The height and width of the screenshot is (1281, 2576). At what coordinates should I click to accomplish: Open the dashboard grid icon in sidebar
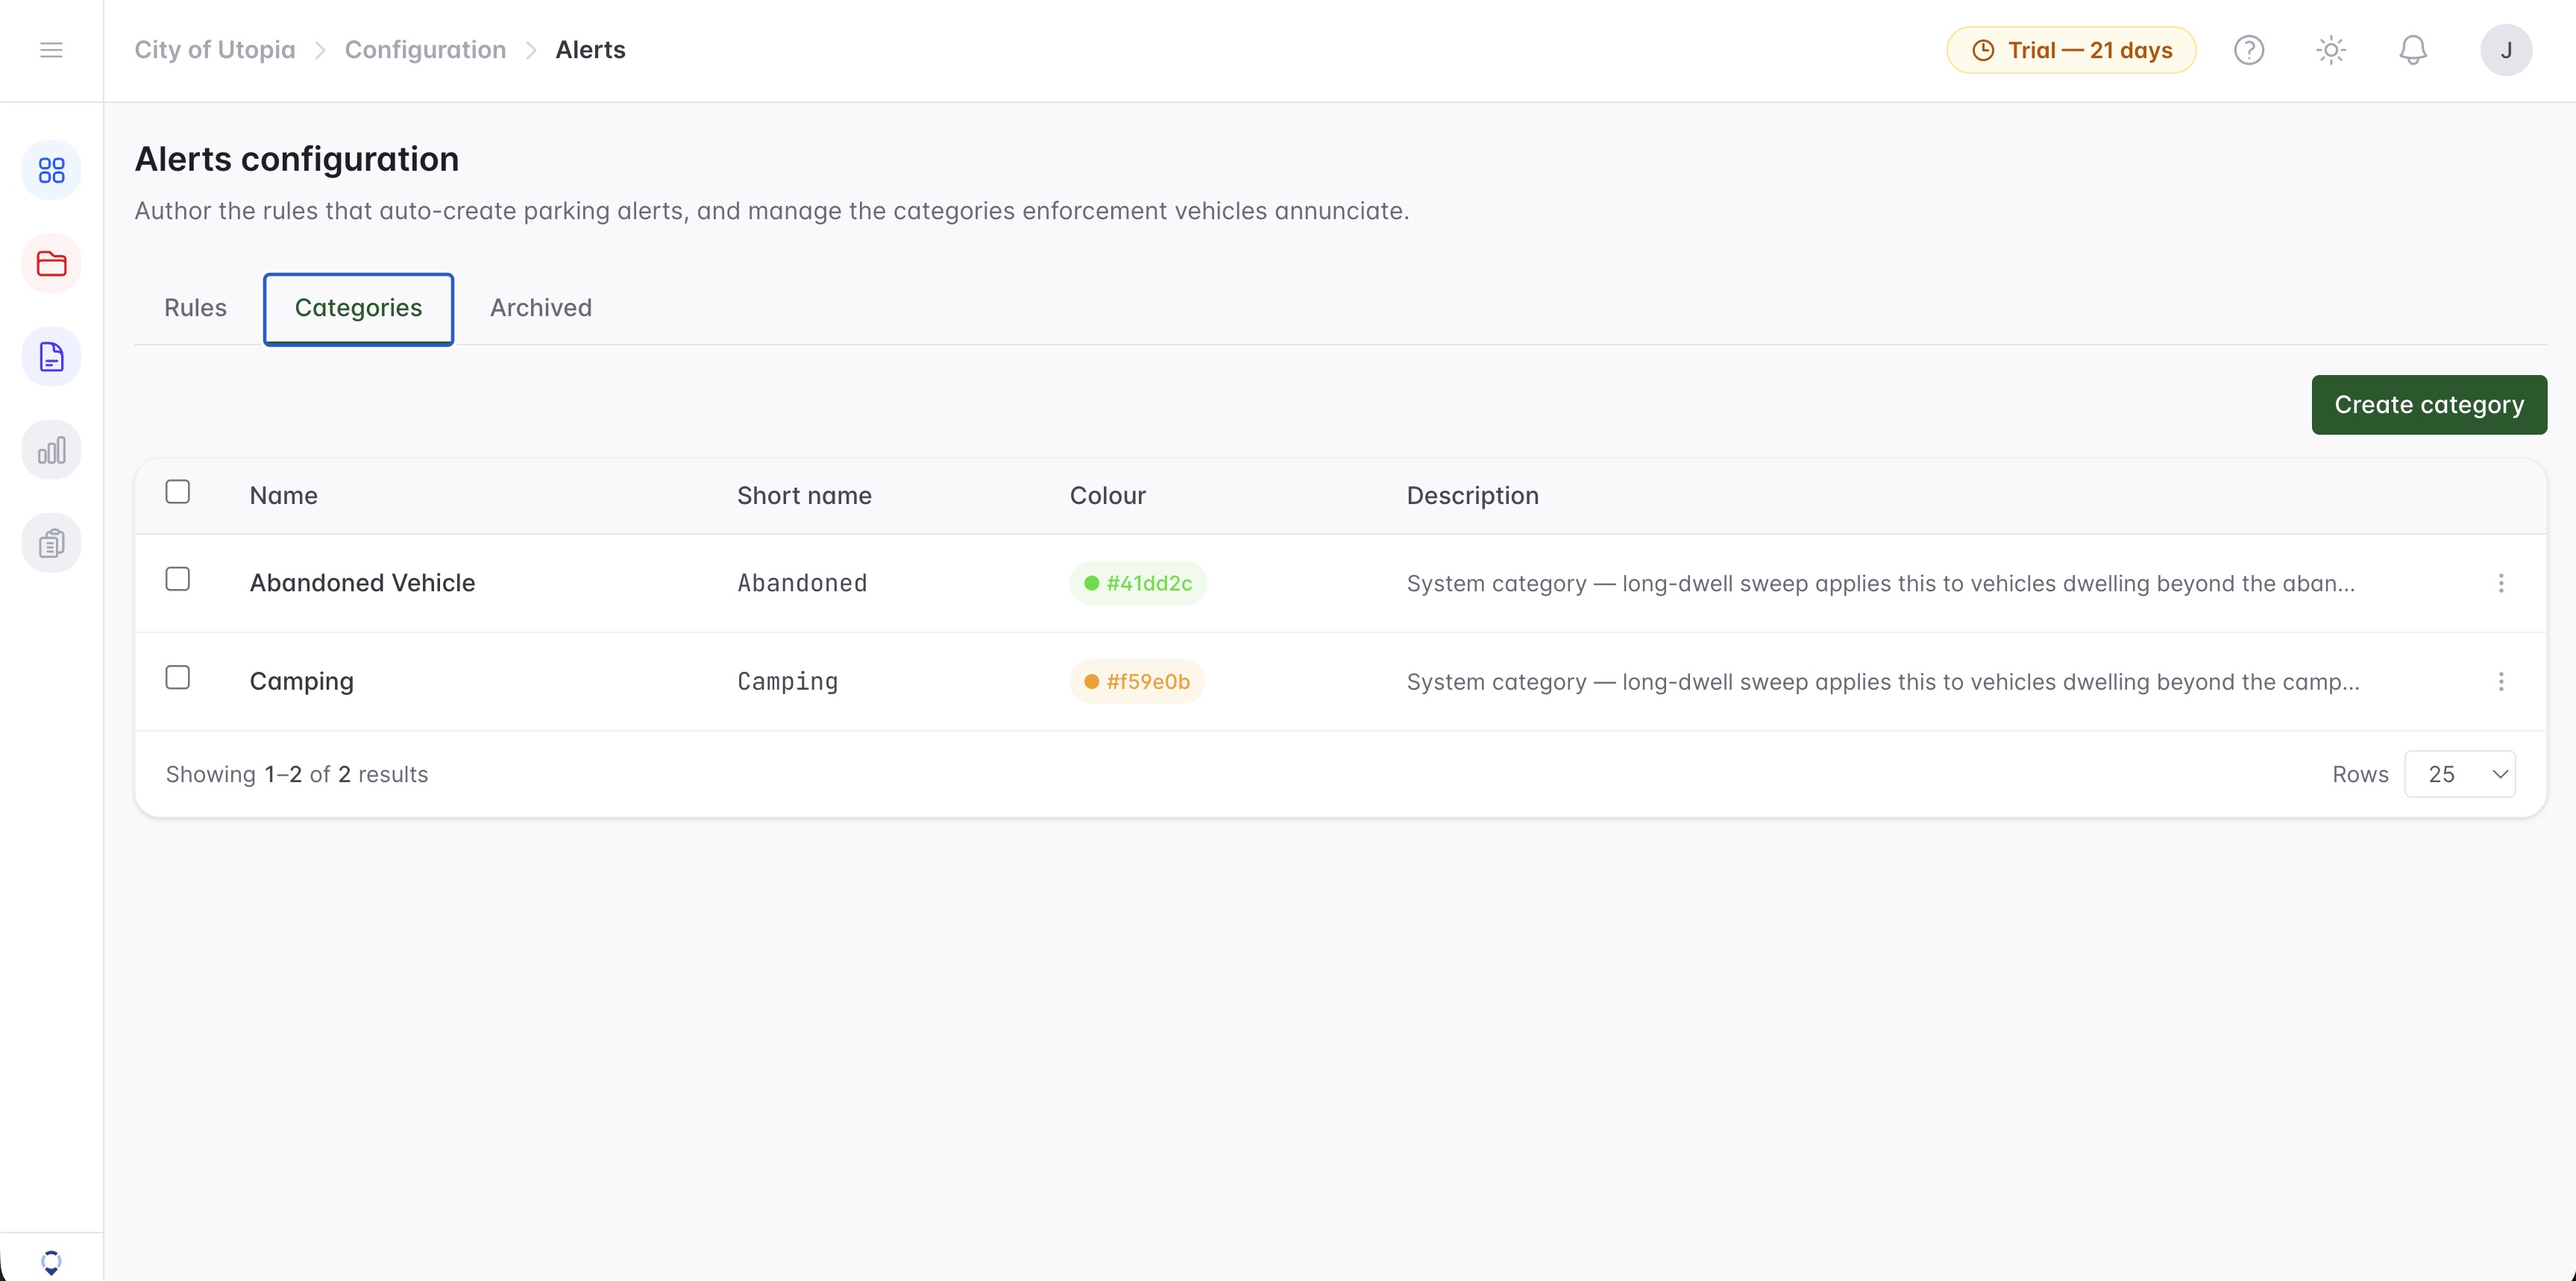tap(51, 170)
